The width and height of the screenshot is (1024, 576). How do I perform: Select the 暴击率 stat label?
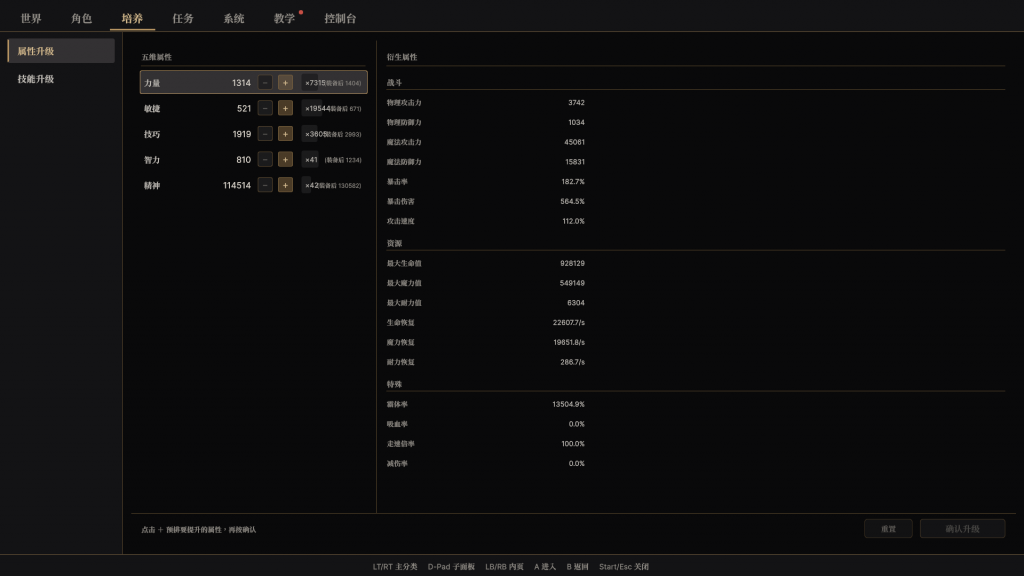pyautogui.click(x=397, y=182)
